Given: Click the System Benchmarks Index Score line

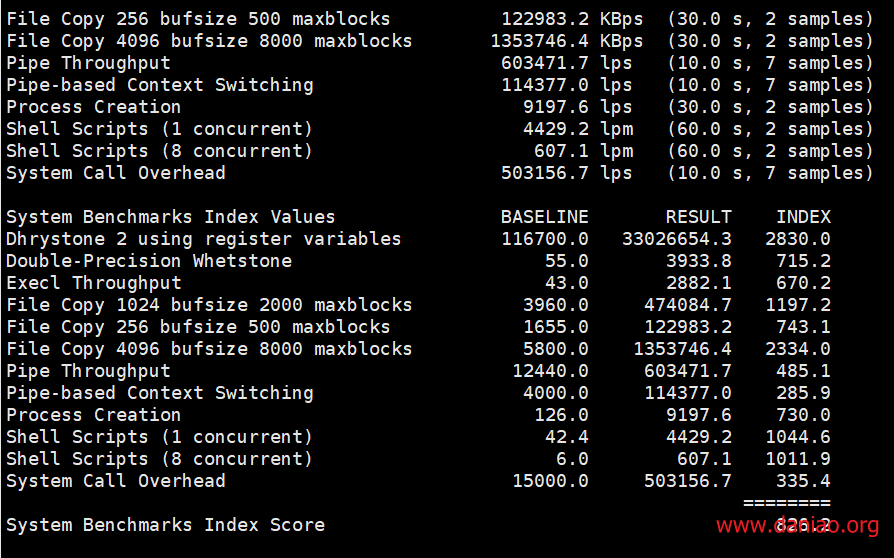Looking at the screenshot, I should tap(165, 525).
